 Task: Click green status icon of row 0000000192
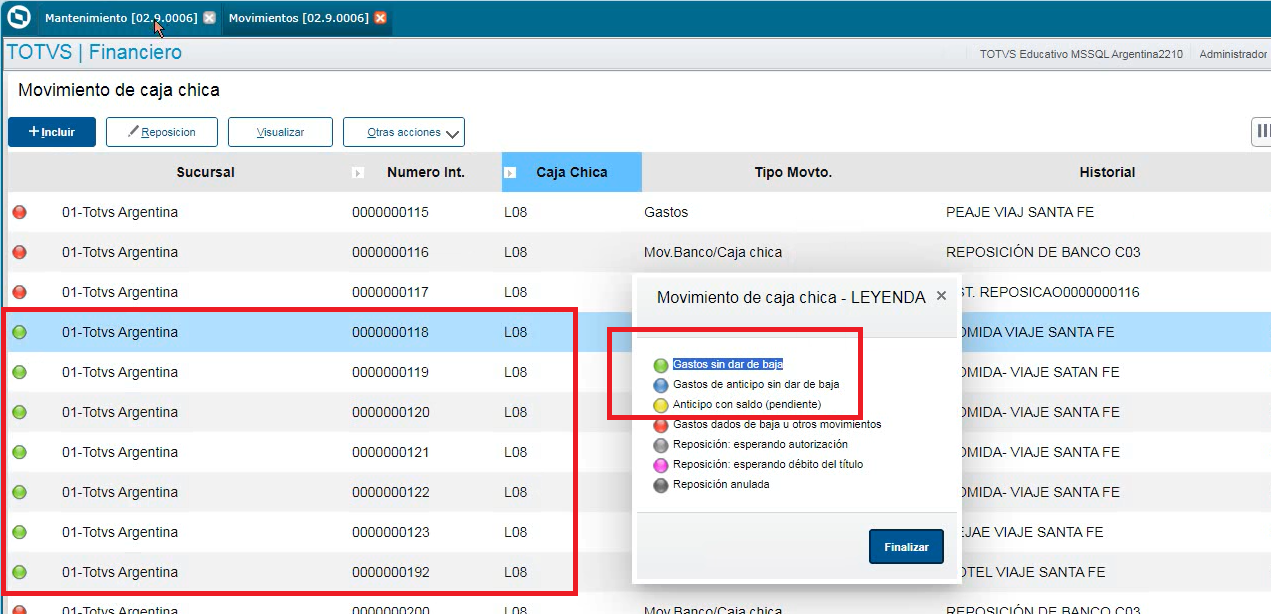[19, 572]
